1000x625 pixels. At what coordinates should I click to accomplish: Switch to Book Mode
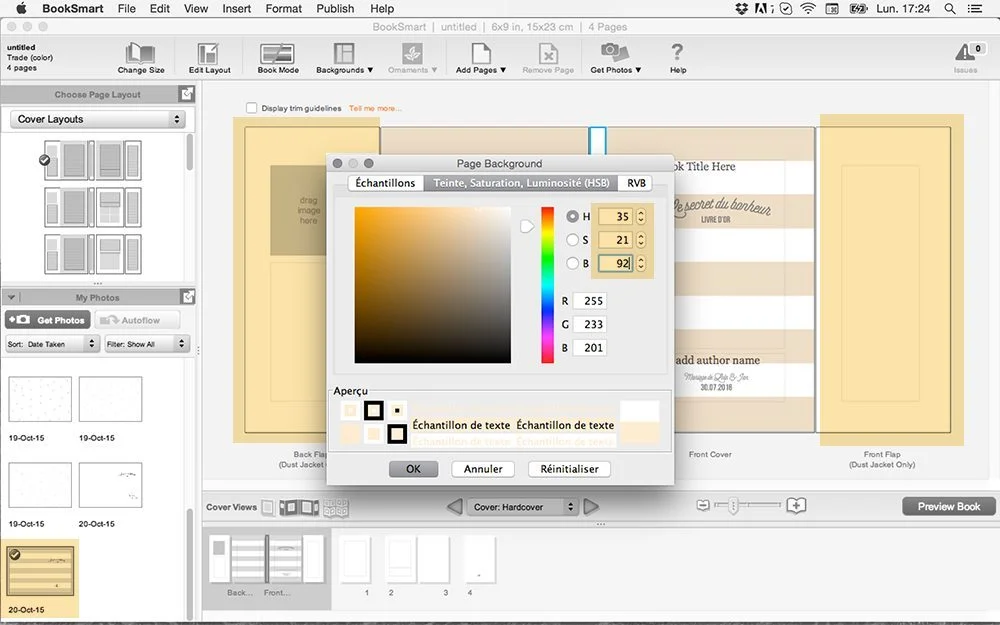pyautogui.click(x=278, y=58)
